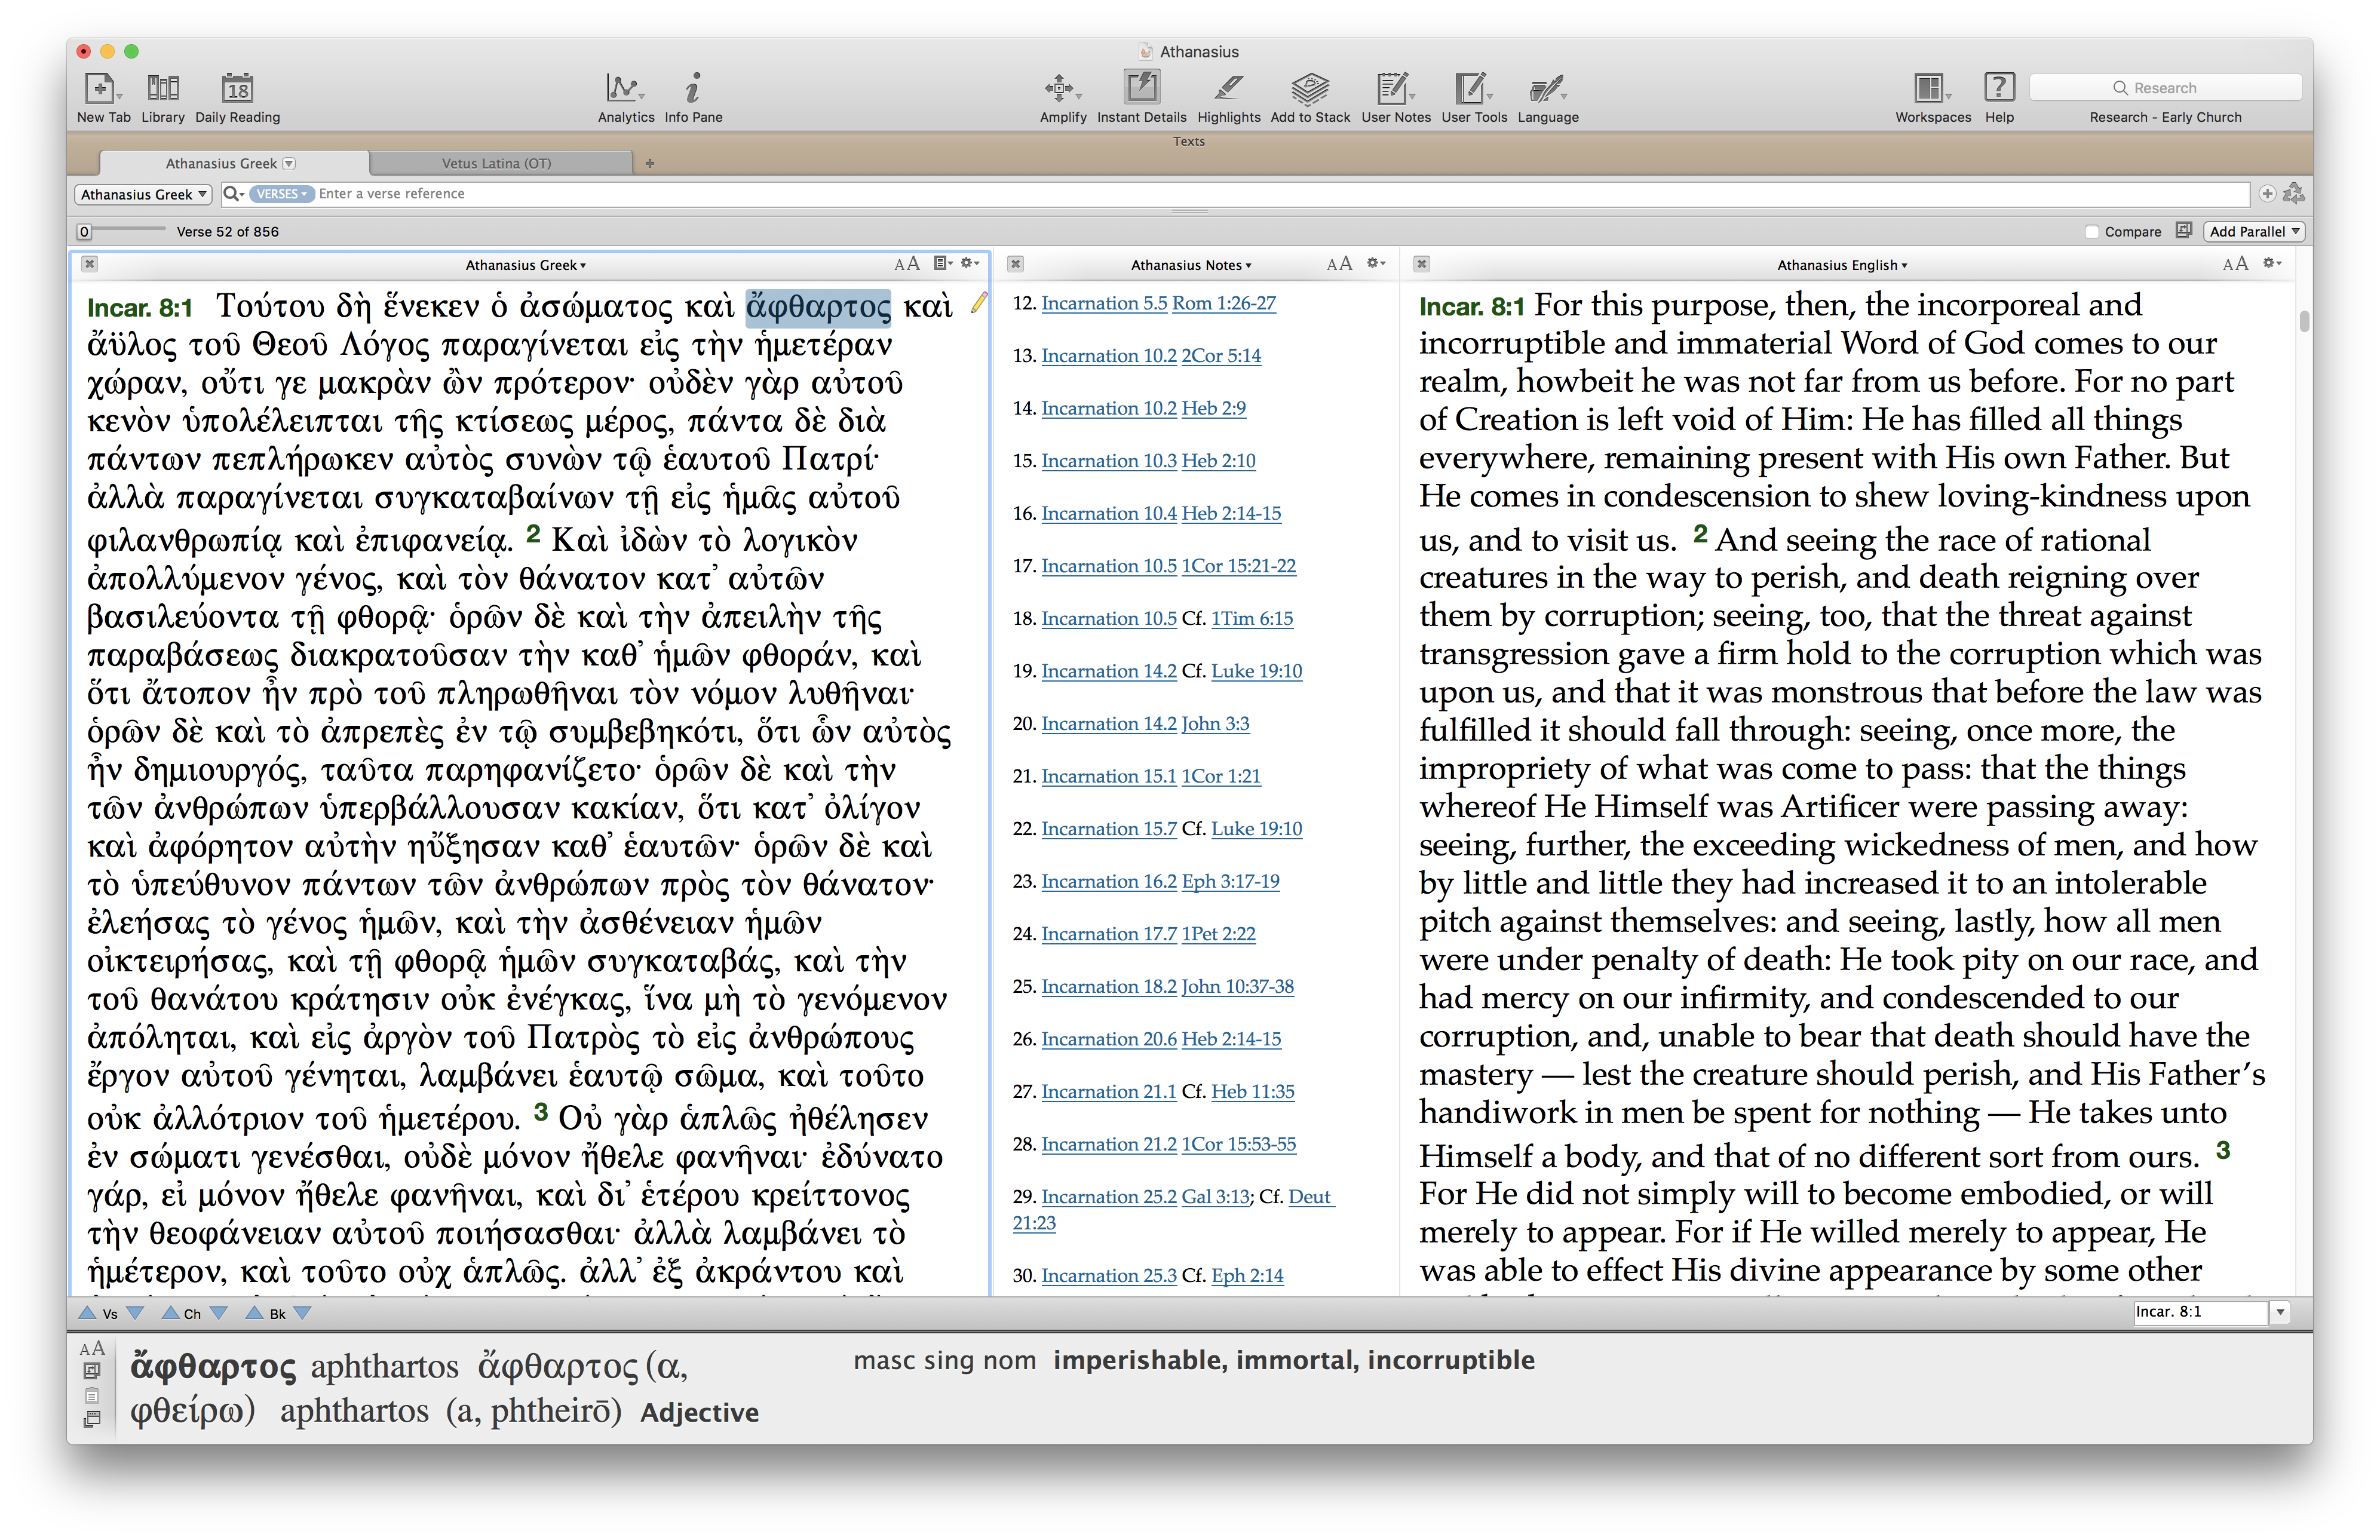The image size is (2380, 1540).
Task: Change the VERSES search mode
Action: pos(281,194)
